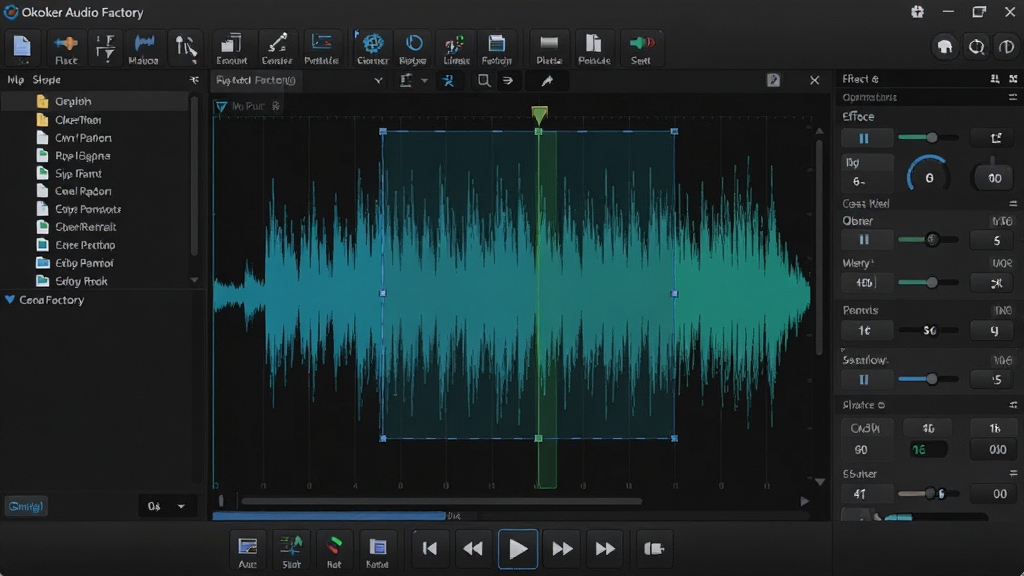Click the Ante button in bottom toolbar
Screen dimensions: 1024x576
coord(248,551)
